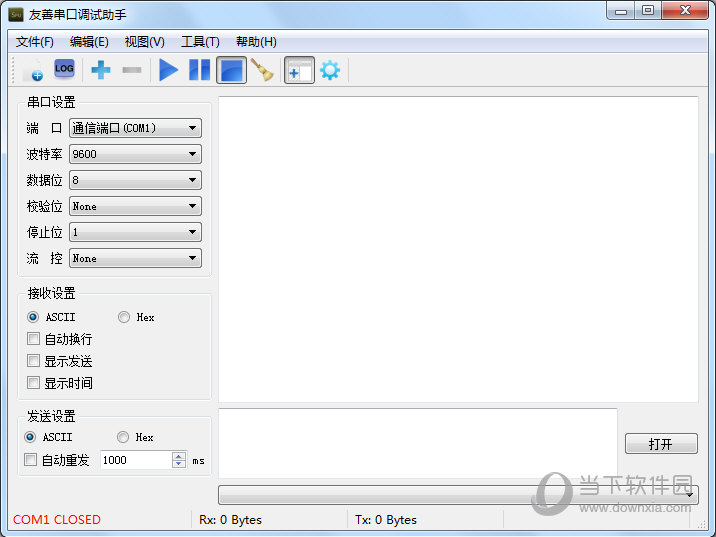This screenshot has height=537, width=716.
Task: Expand the 端口 COM1 dropdown
Action: pyautogui.click(x=135, y=128)
